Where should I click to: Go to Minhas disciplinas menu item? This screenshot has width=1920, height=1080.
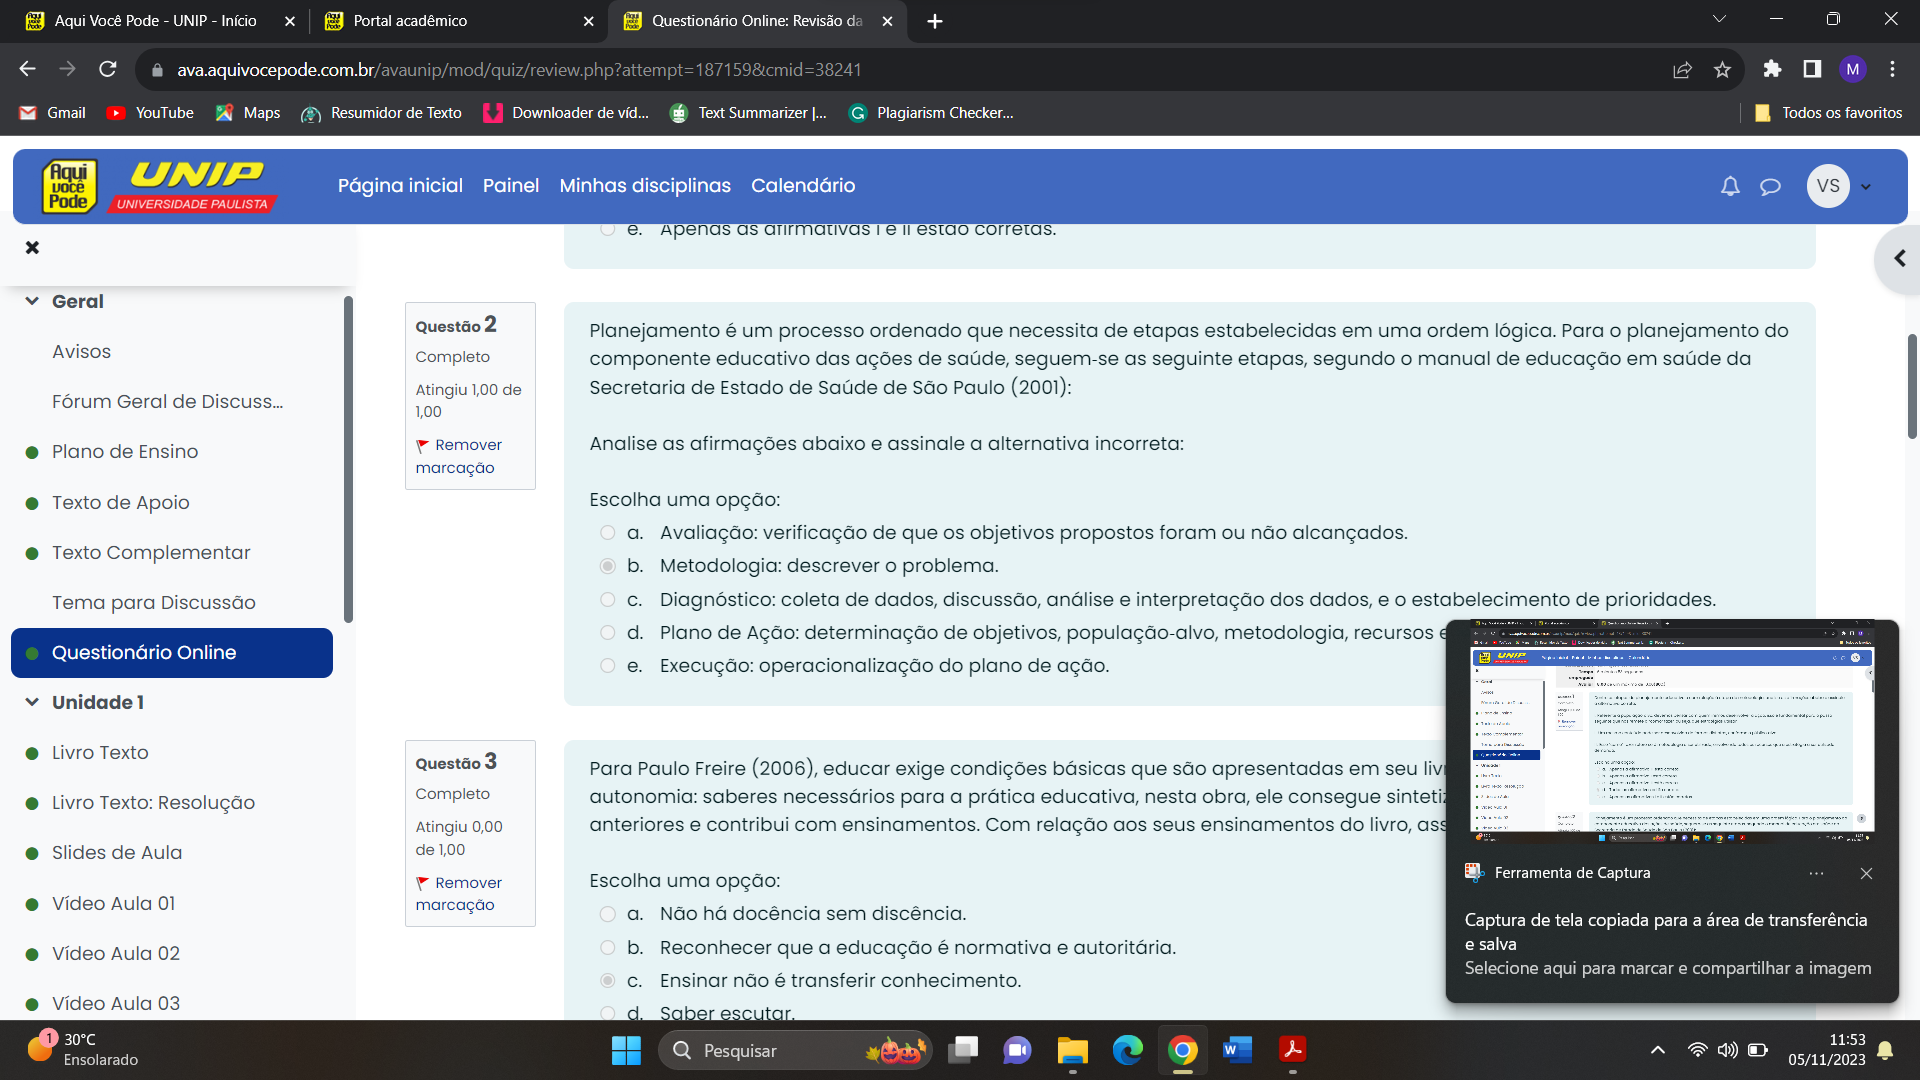[645, 186]
